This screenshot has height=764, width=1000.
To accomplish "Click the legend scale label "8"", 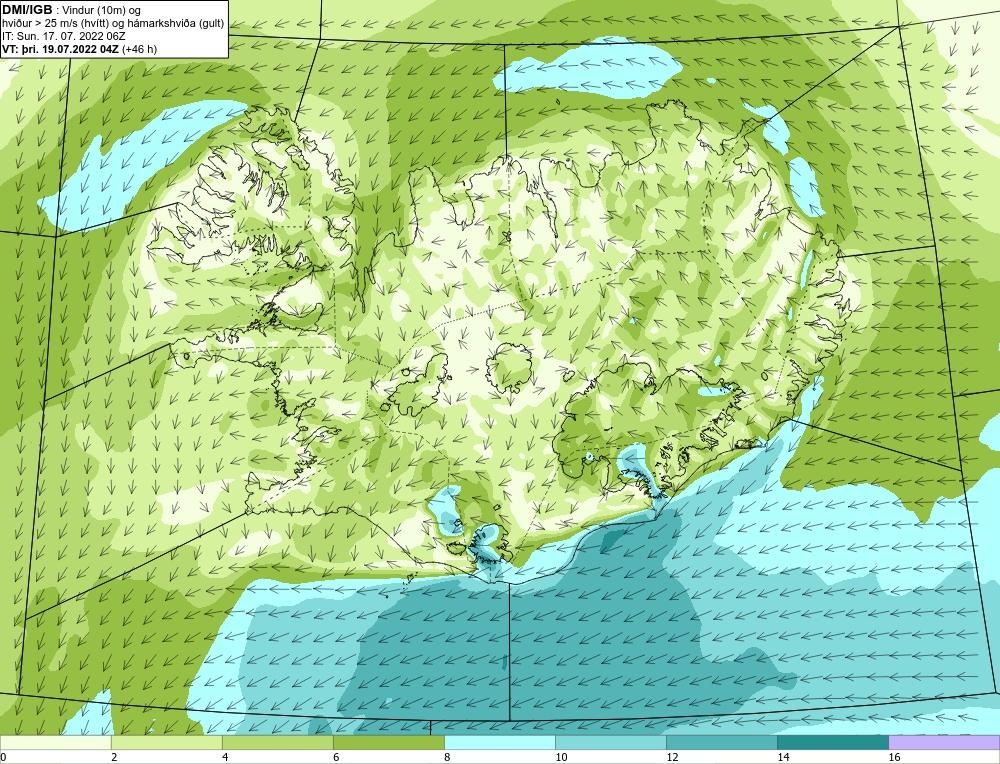I will pyautogui.click(x=447, y=757).
